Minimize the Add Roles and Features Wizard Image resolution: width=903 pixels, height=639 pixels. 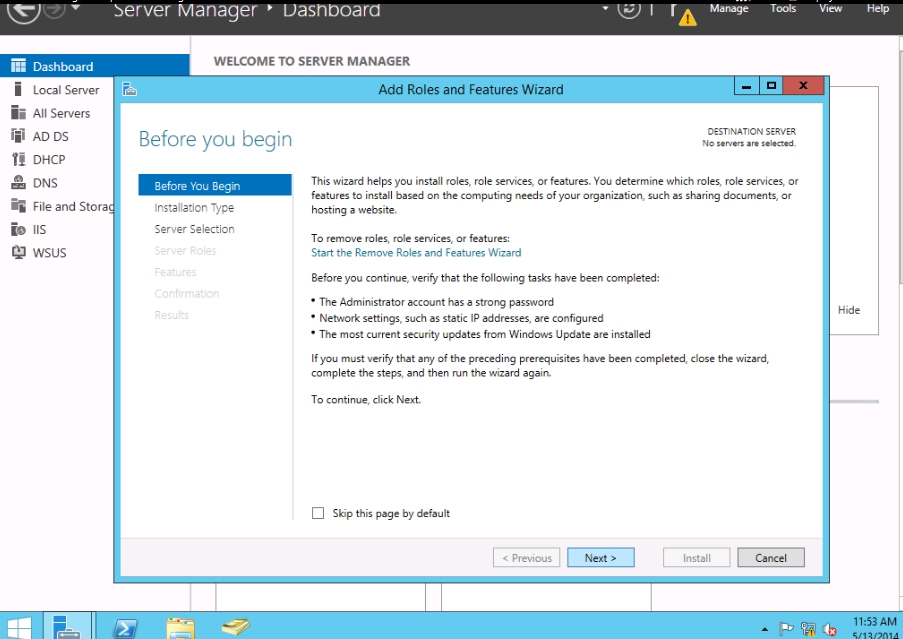coord(746,86)
